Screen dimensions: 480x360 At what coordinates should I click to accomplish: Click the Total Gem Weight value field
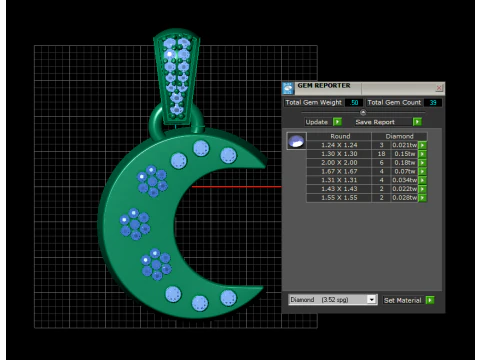coord(354,103)
